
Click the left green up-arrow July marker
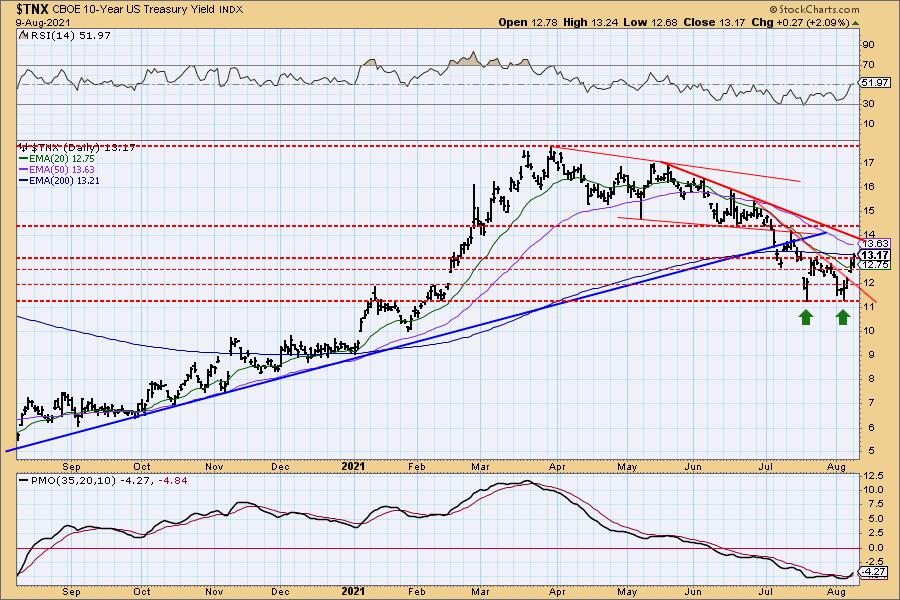[806, 317]
